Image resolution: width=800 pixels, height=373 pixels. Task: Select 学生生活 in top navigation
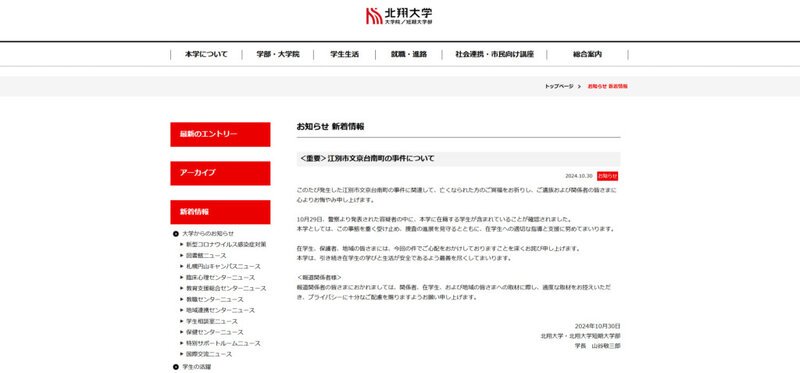(x=344, y=55)
